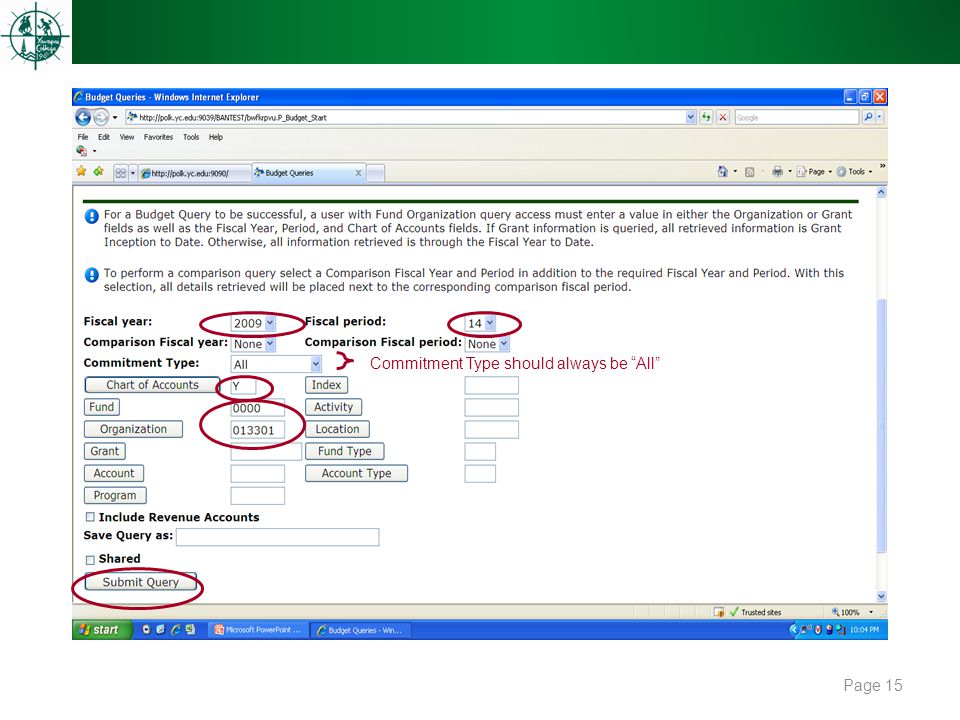Screen dimensions: 960x720
Task: Check the Shared checkbox
Action: 90,560
